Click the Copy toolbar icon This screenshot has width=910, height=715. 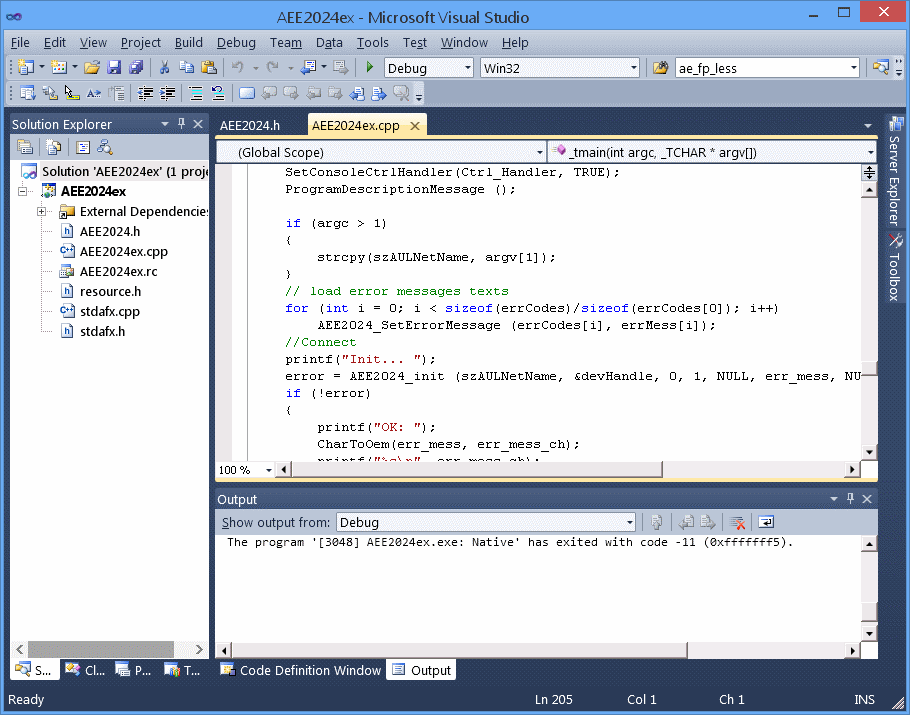186,67
